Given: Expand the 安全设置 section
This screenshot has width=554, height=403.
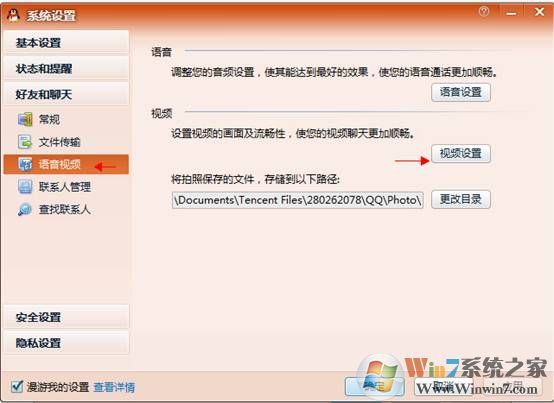Looking at the screenshot, I should pos(67,317).
